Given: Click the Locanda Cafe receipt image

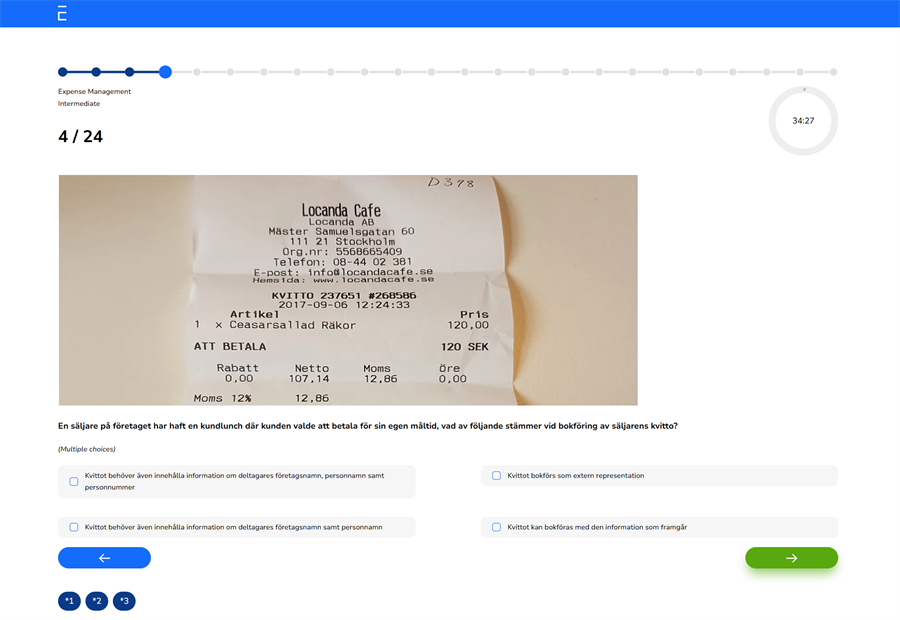Looking at the screenshot, I should 348,290.
